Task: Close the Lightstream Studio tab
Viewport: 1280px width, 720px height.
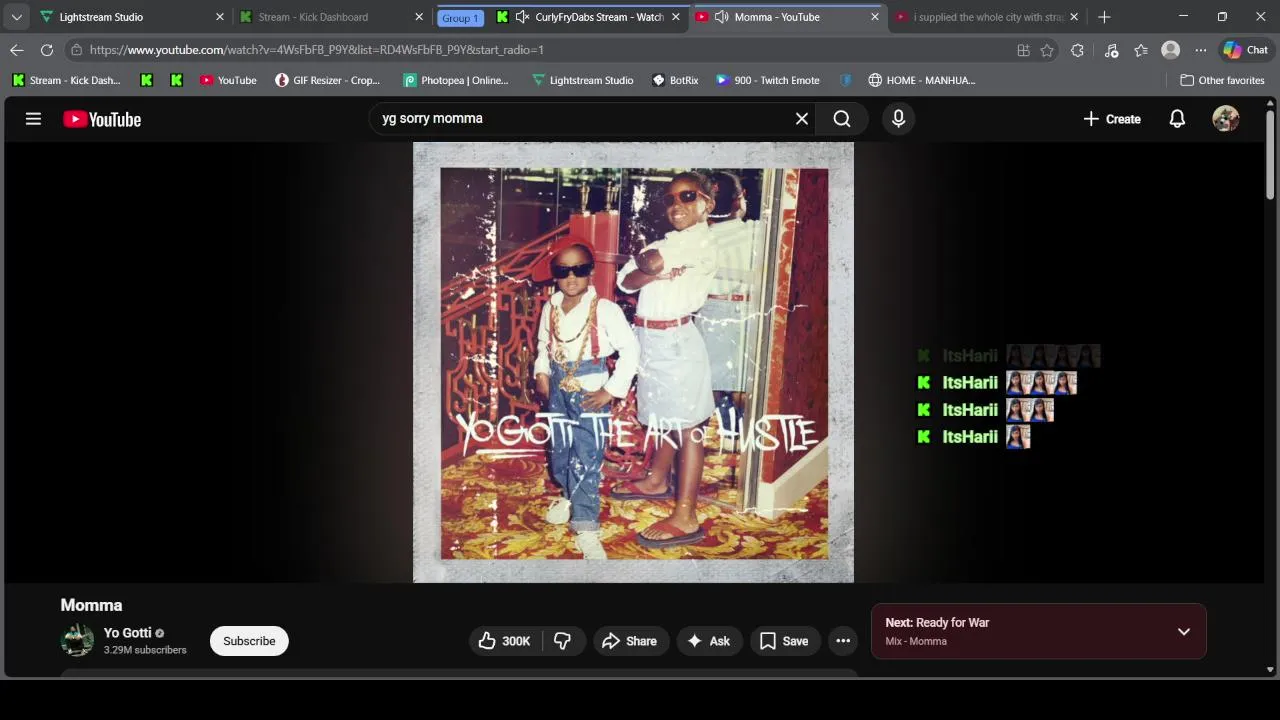Action: [220, 17]
